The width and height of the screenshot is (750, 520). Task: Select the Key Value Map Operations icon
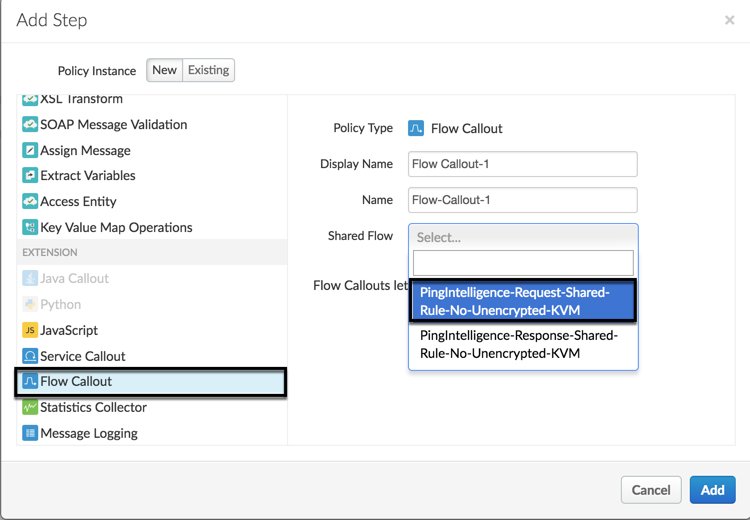coord(30,228)
